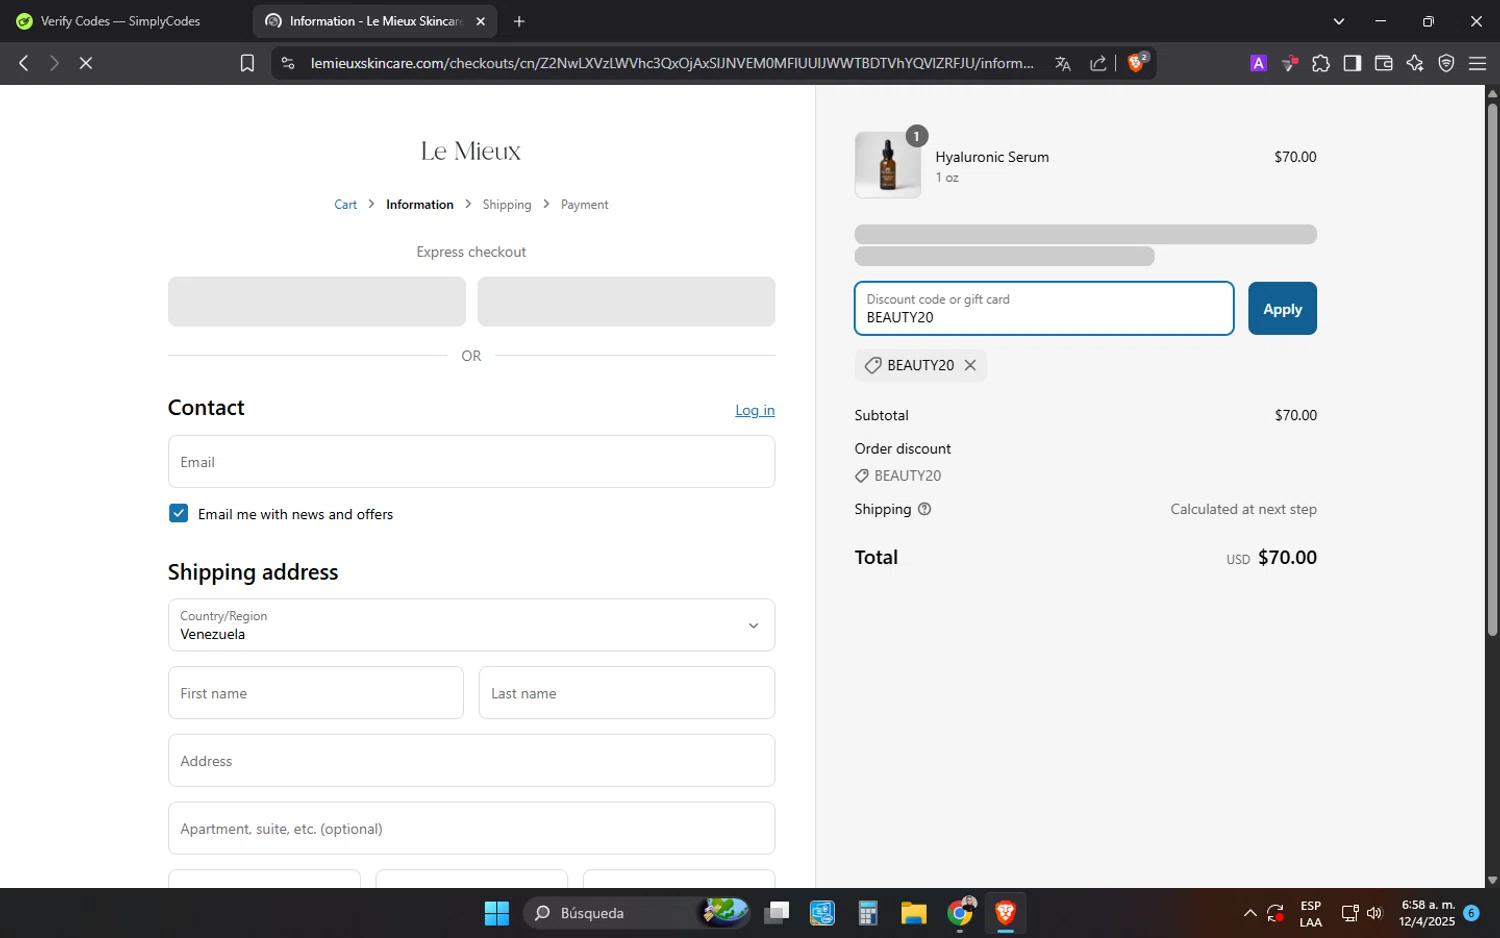Screen dimensions: 1500x938
Task: Apply the discount code
Action: click(x=1282, y=309)
